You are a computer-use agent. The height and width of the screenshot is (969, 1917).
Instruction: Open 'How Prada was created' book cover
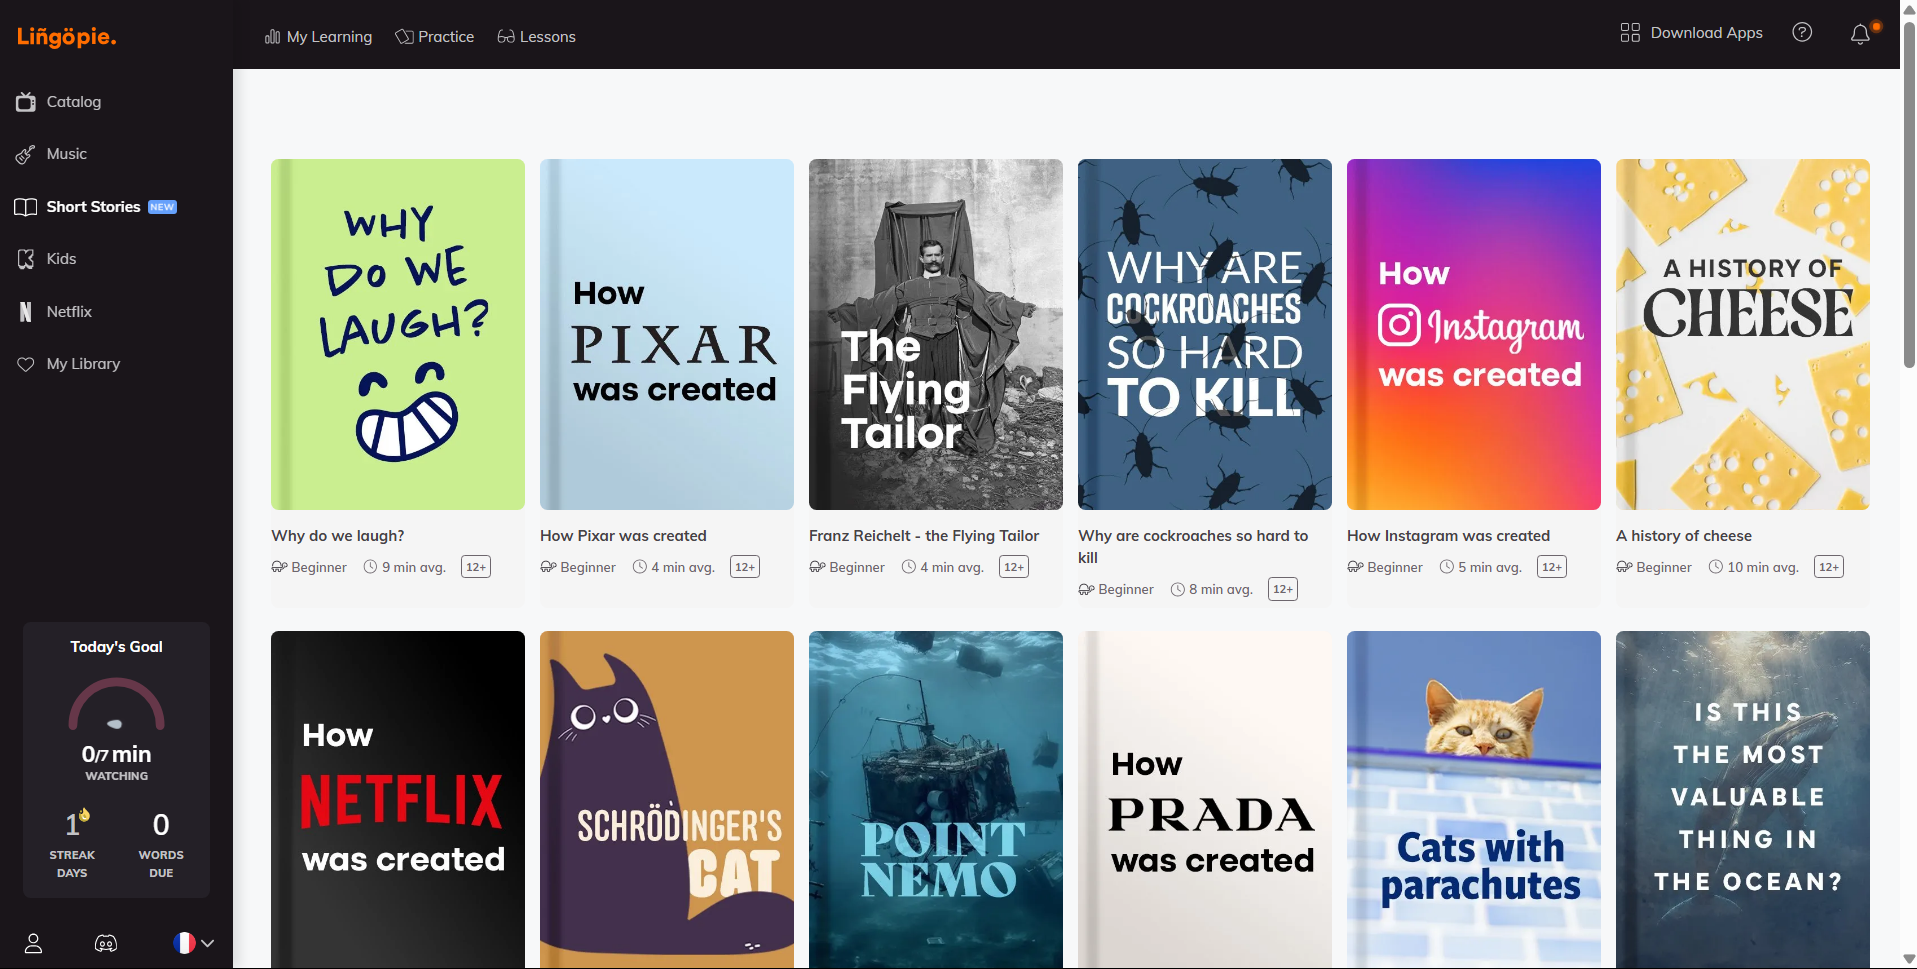[x=1205, y=799]
